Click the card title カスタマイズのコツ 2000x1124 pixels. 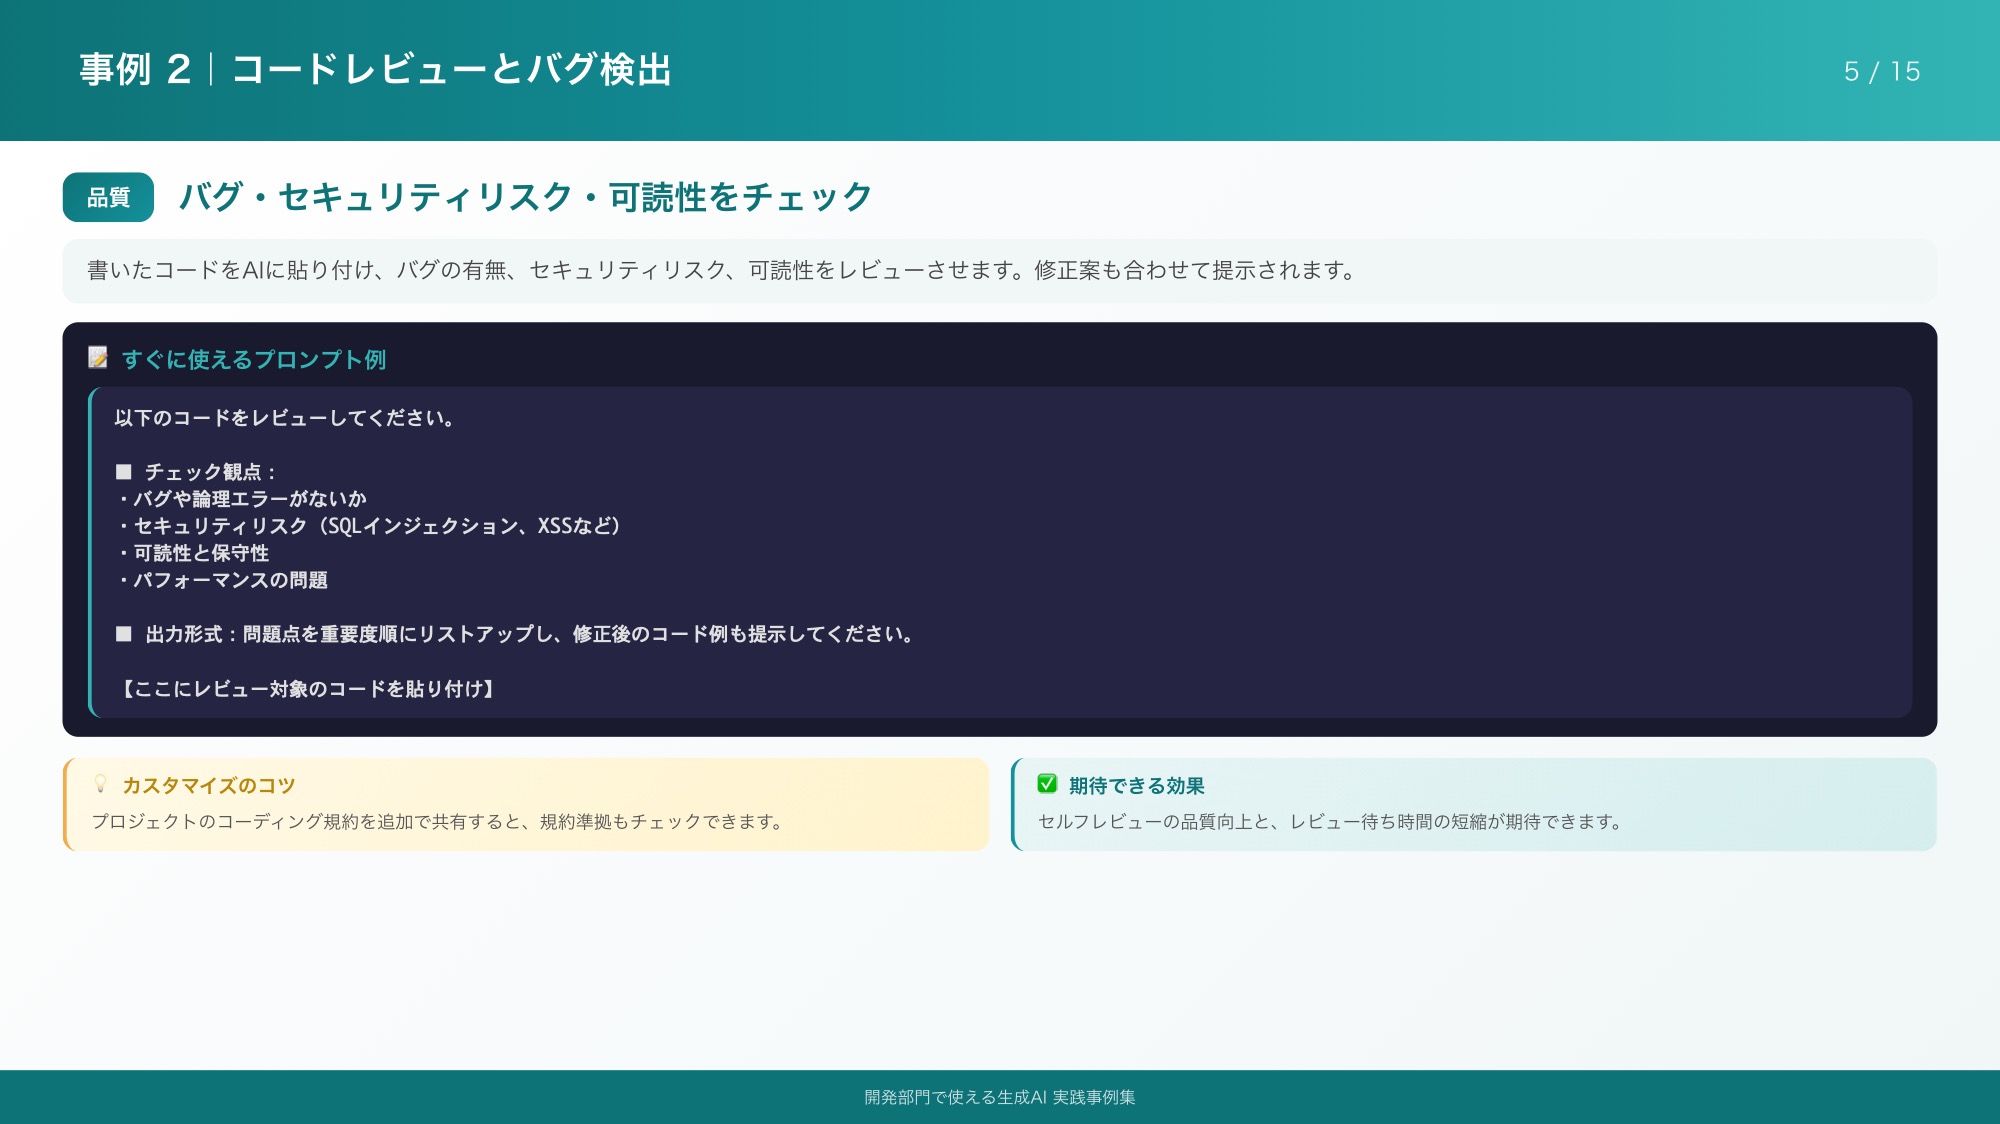[209, 786]
